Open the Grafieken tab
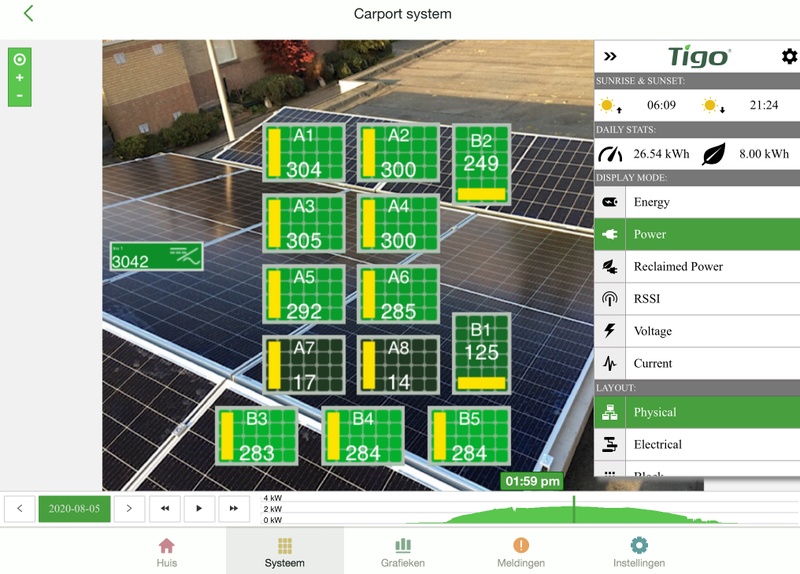The height and width of the screenshot is (574, 800). (403, 552)
